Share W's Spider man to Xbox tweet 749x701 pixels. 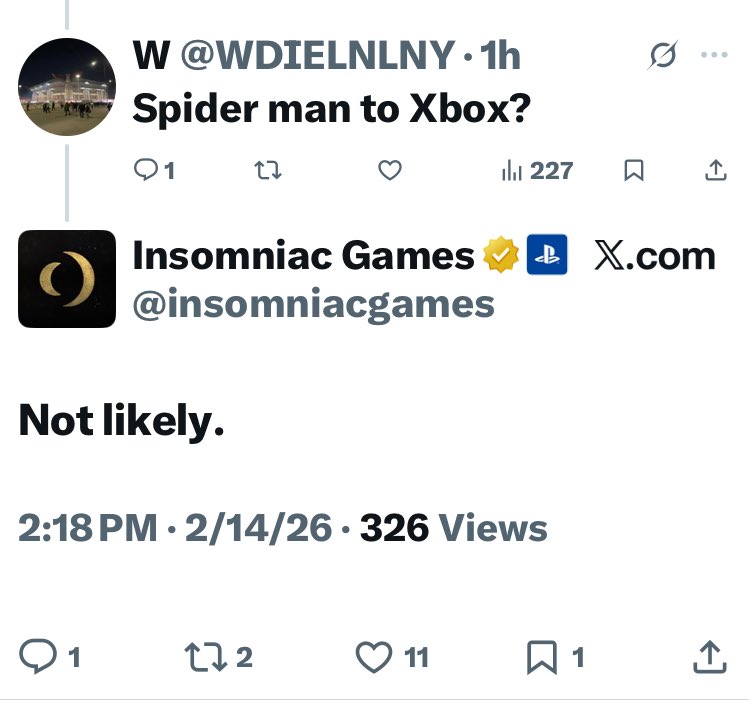(x=715, y=171)
